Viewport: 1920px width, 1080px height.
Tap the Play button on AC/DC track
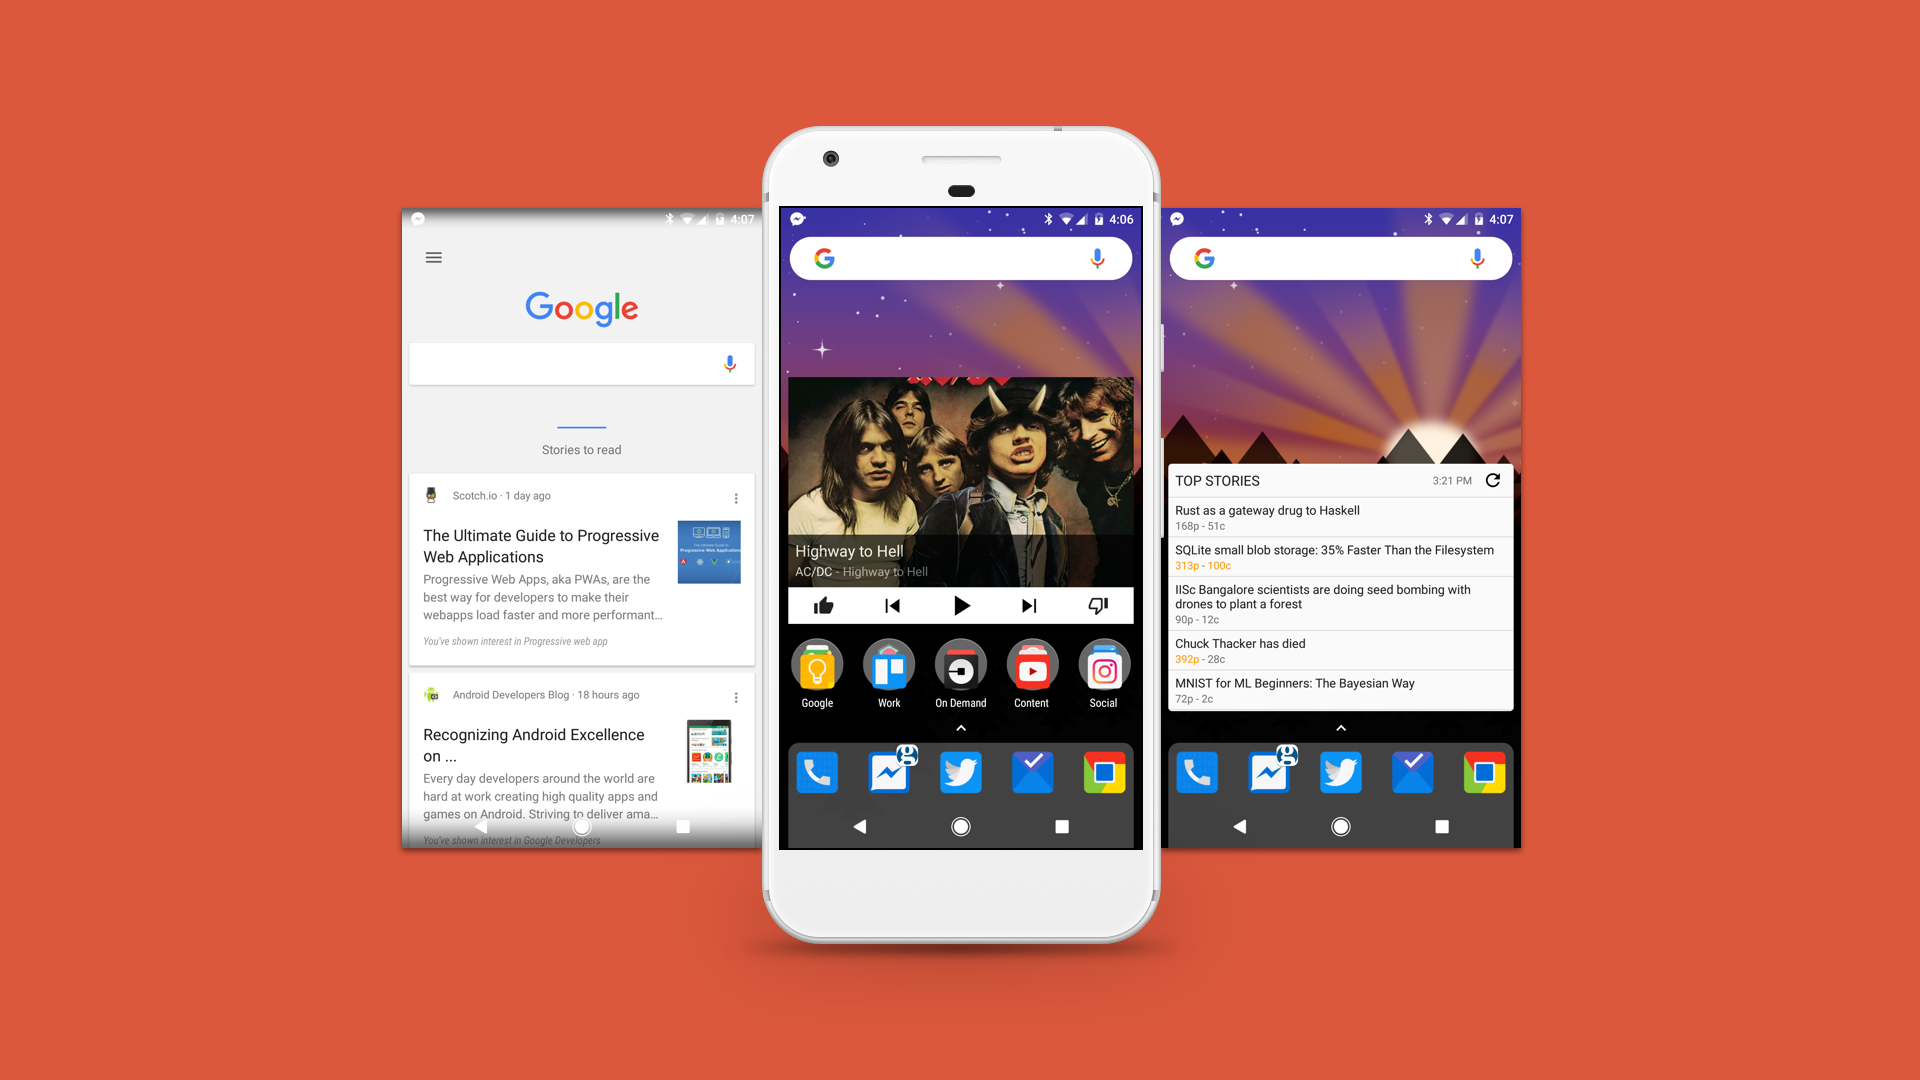tap(961, 604)
